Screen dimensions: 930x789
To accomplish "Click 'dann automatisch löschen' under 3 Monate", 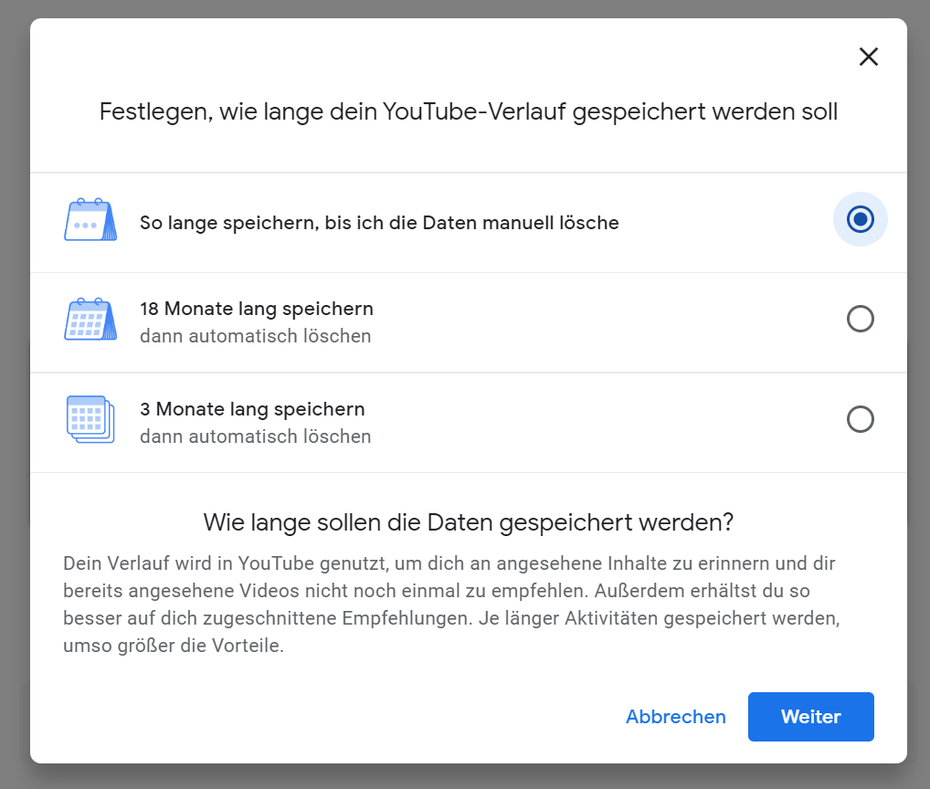I will pyautogui.click(x=256, y=436).
